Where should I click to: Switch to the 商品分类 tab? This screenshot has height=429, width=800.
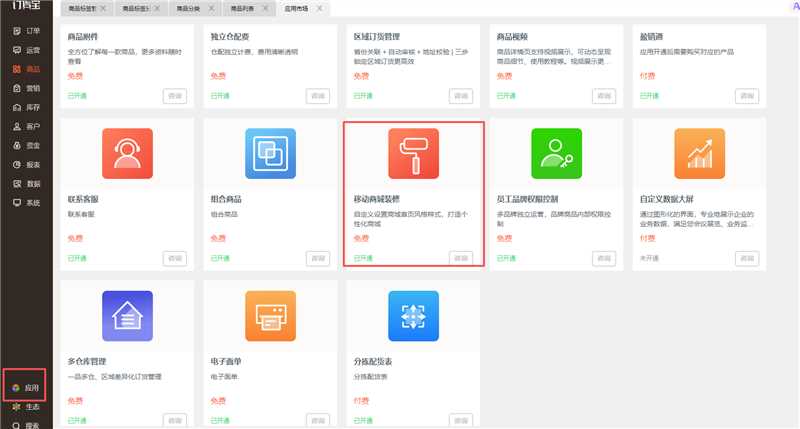pyautogui.click(x=188, y=9)
